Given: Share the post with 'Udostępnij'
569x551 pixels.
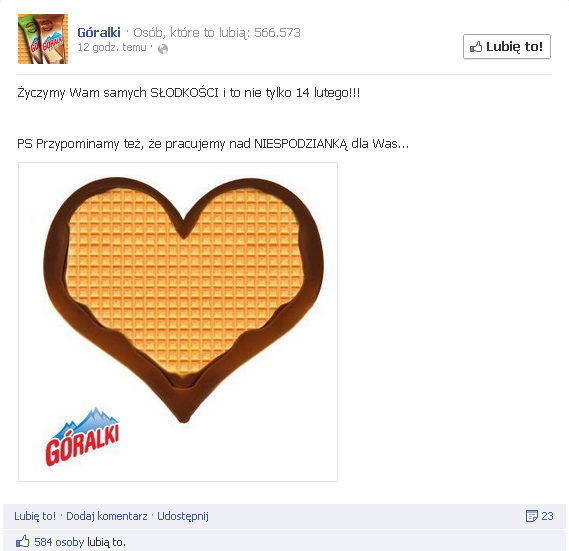Looking at the screenshot, I should pyautogui.click(x=183, y=516).
